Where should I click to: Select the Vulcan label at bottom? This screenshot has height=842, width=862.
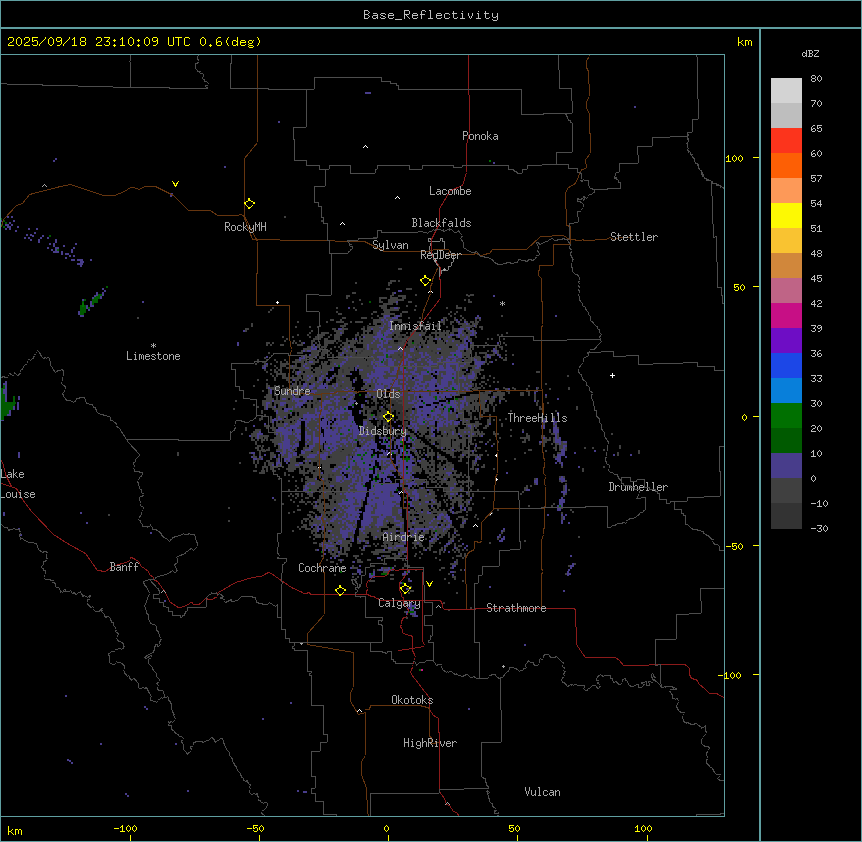542,792
